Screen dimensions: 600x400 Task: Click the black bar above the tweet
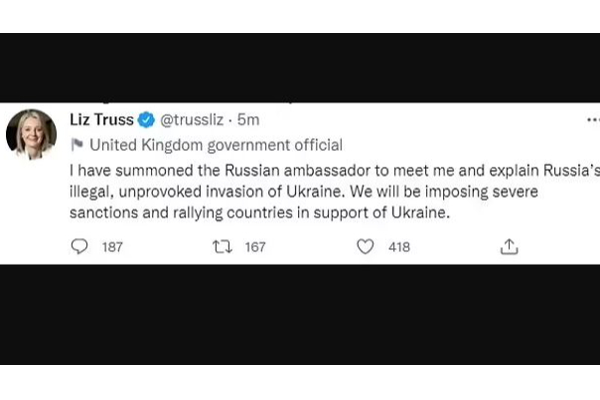click(x=300, y=67)
